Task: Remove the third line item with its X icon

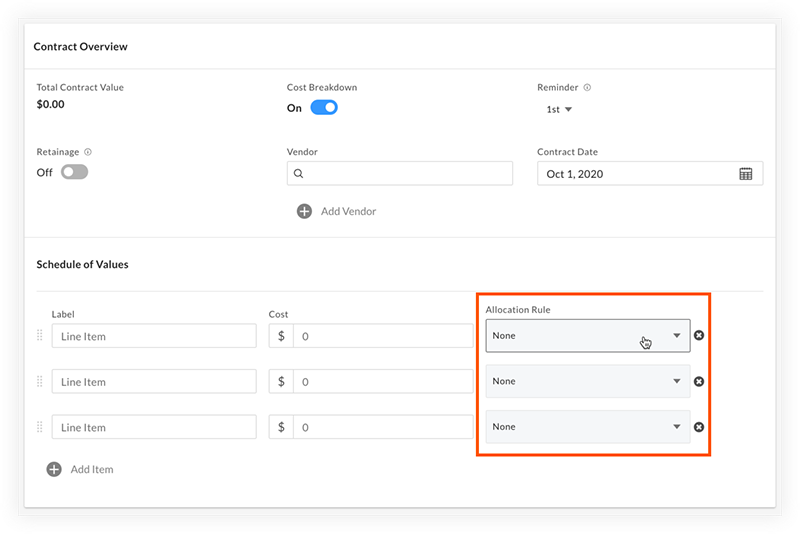Action: click(699, 427)
